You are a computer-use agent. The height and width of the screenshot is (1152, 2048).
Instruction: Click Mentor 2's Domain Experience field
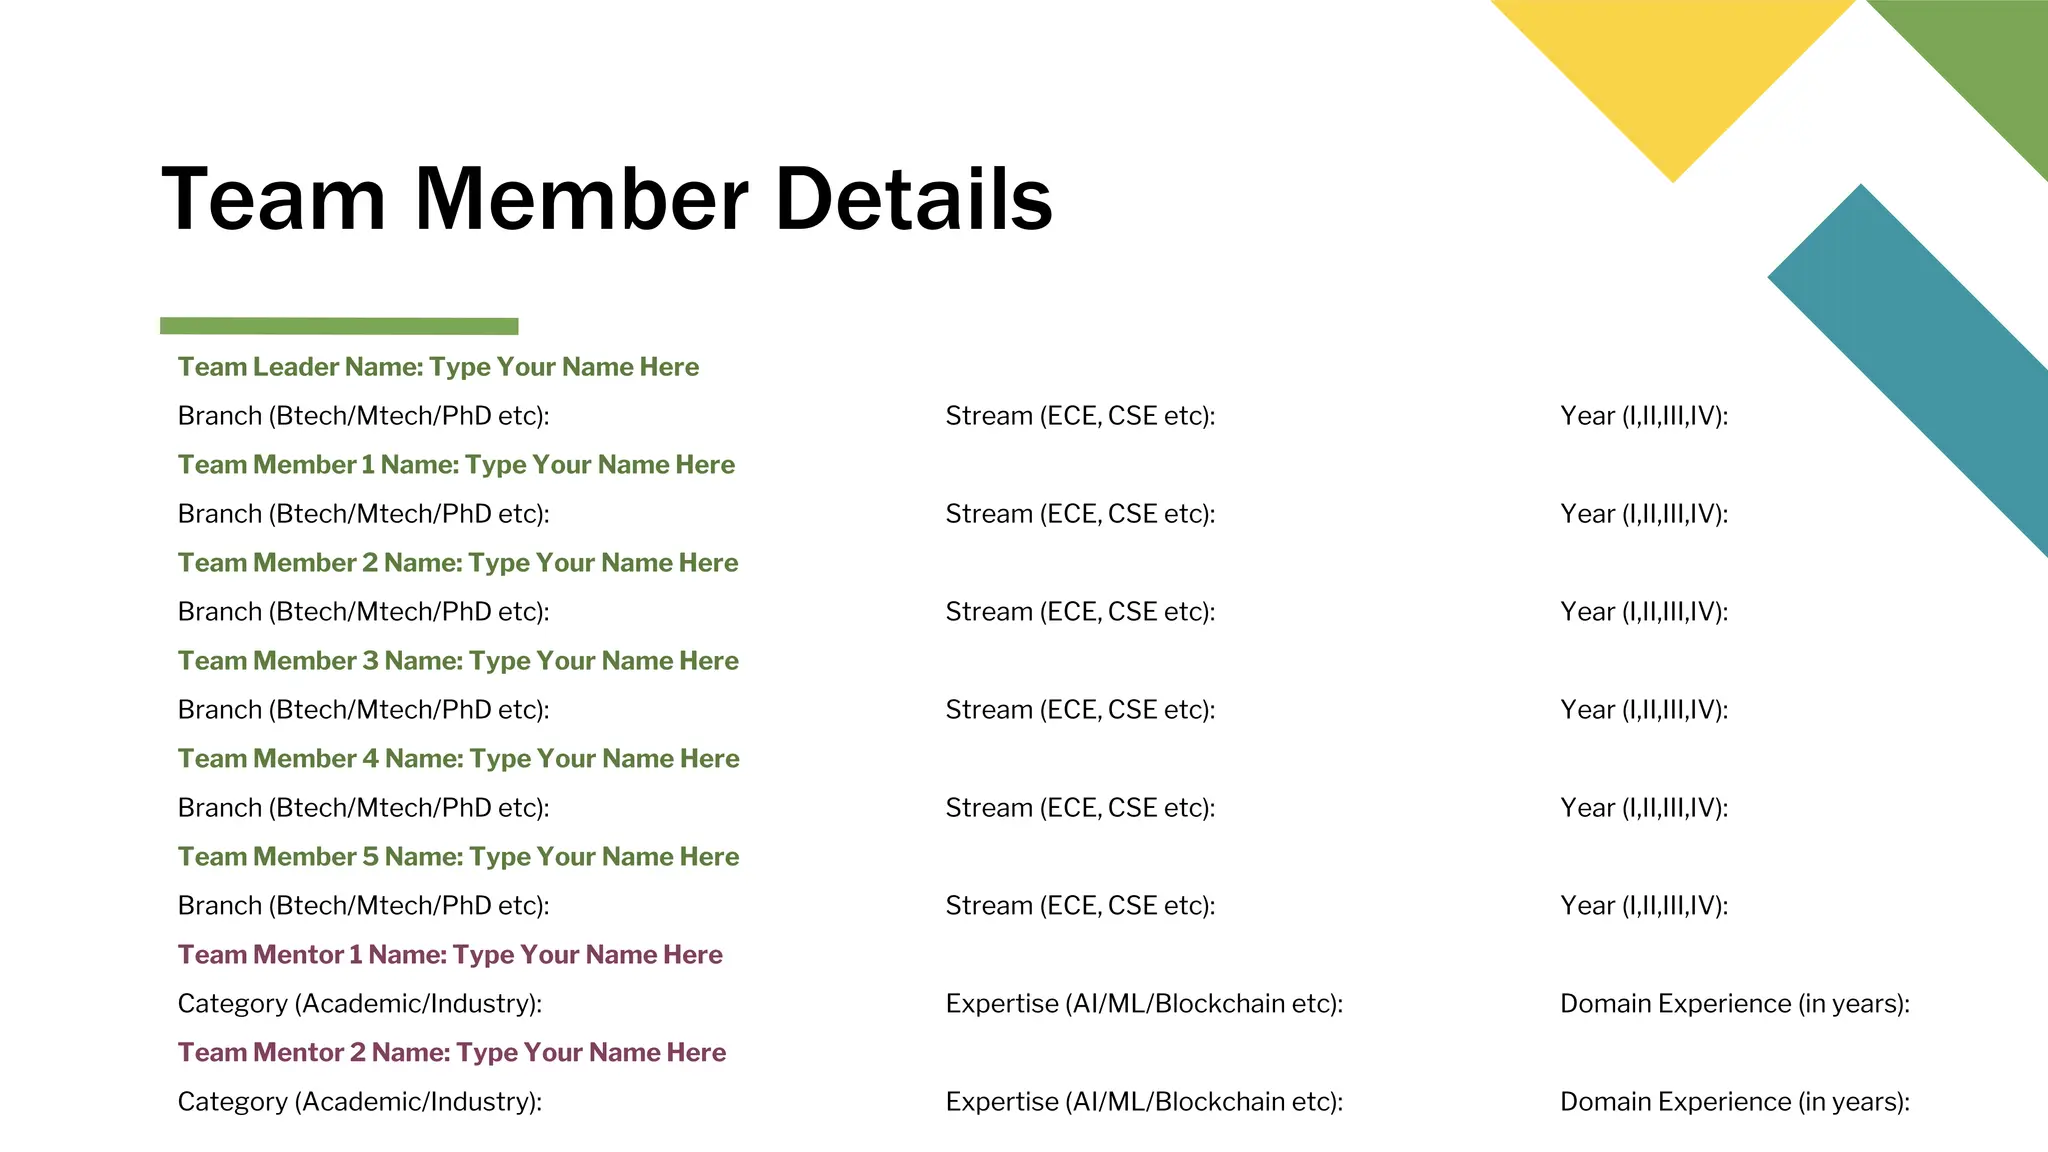[x=1735, y=1102]
